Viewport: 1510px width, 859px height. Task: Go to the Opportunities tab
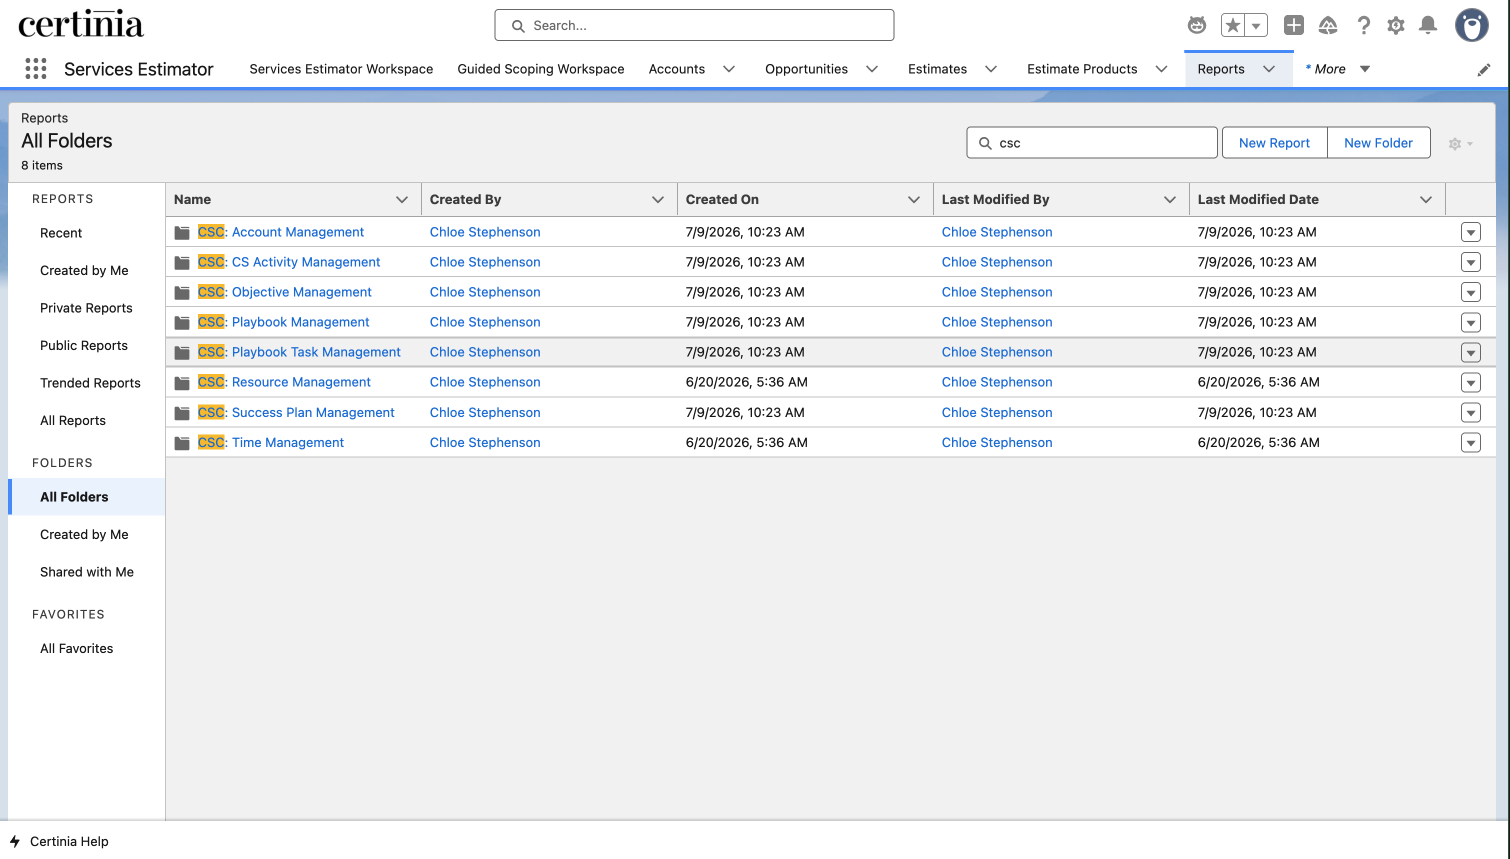[x=806, y=69]
